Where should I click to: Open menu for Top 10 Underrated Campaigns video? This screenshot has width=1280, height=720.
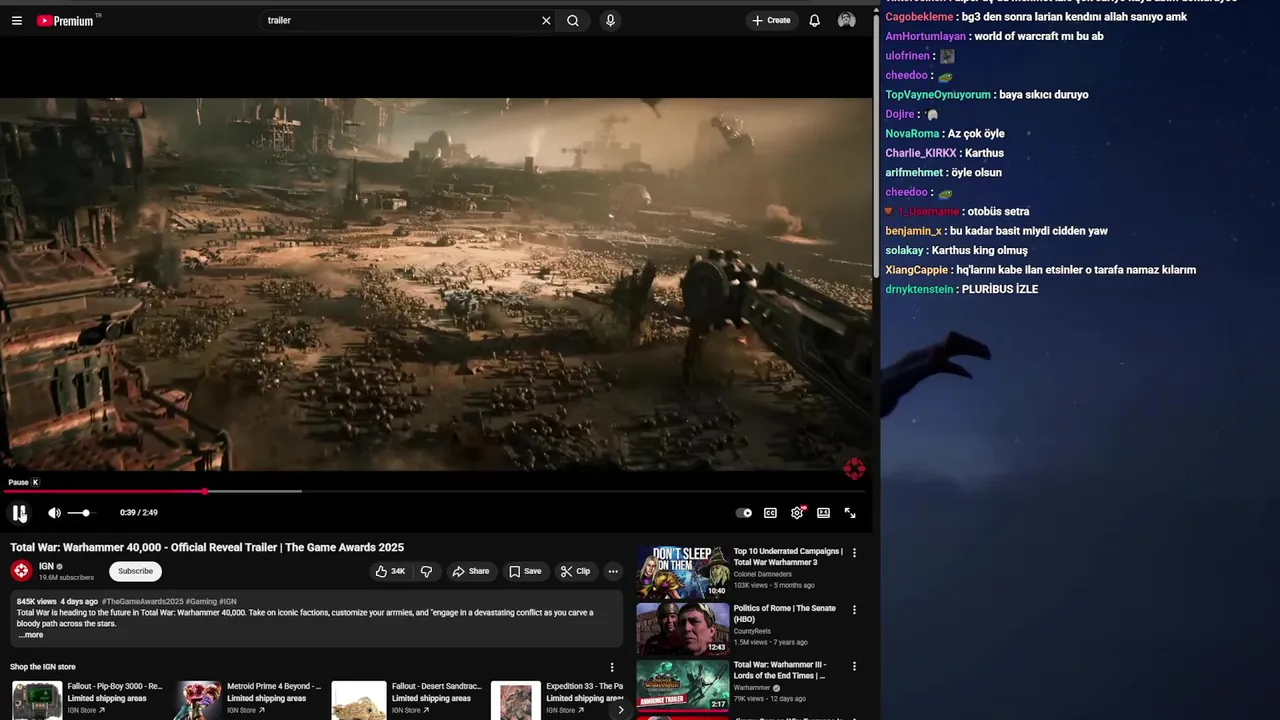854,552
